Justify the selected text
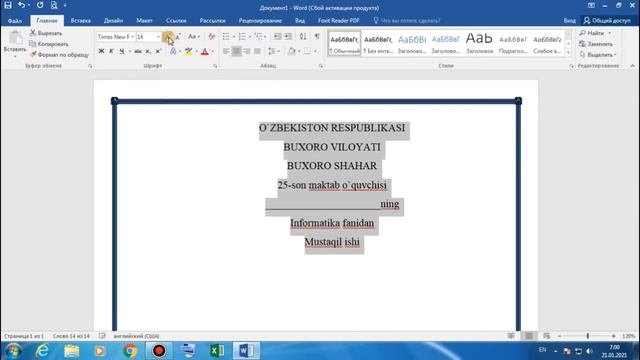The width and height of the screenshot is (640, 360). pos(257,51)
